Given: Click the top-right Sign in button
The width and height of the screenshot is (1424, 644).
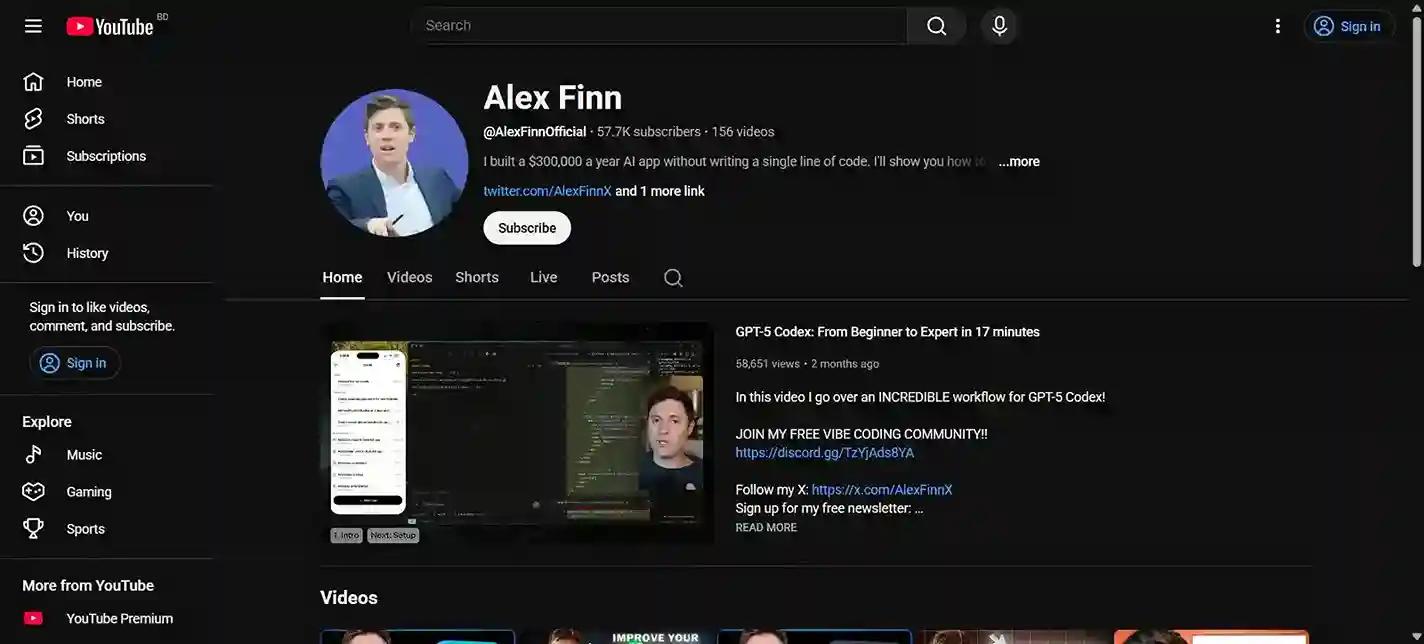Looking at the screenshot, I should point(1348,27).
